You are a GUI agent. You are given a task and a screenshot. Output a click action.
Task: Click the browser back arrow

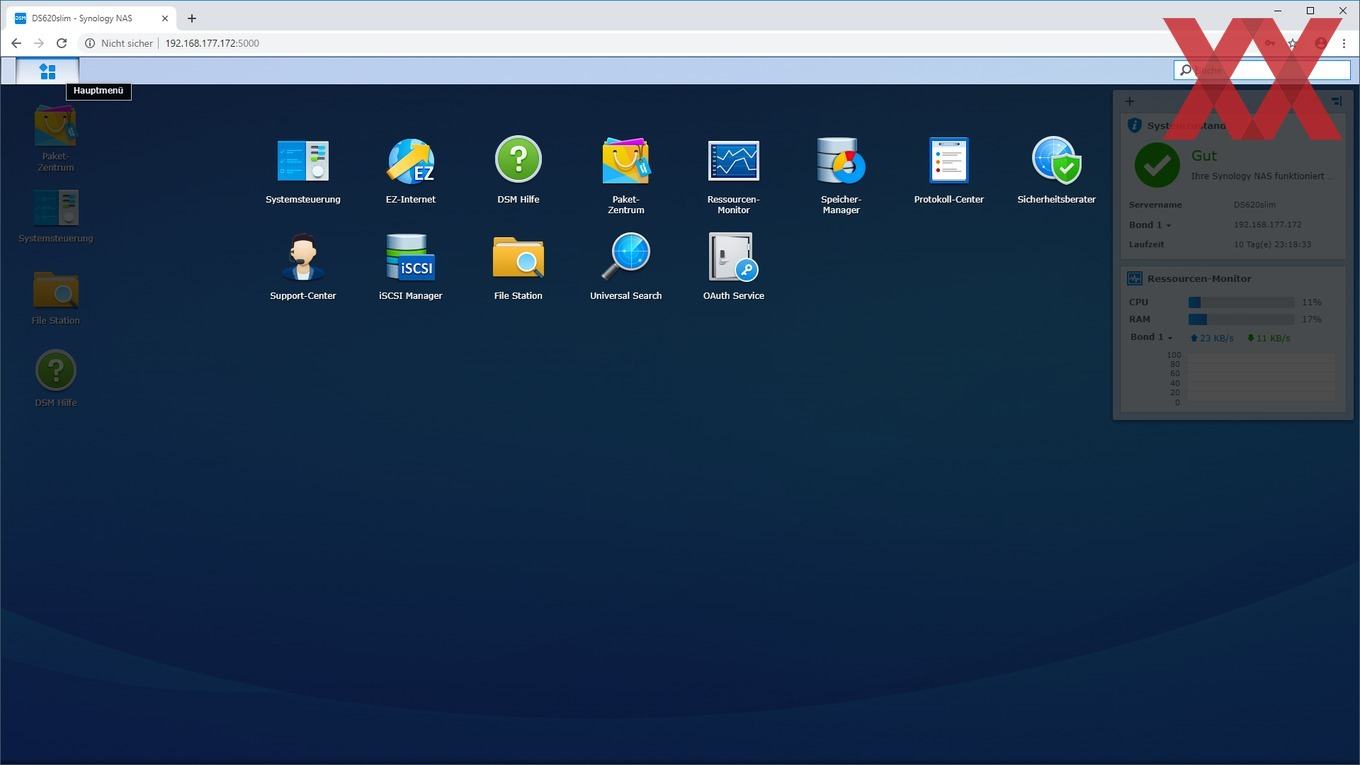point(16,43)
